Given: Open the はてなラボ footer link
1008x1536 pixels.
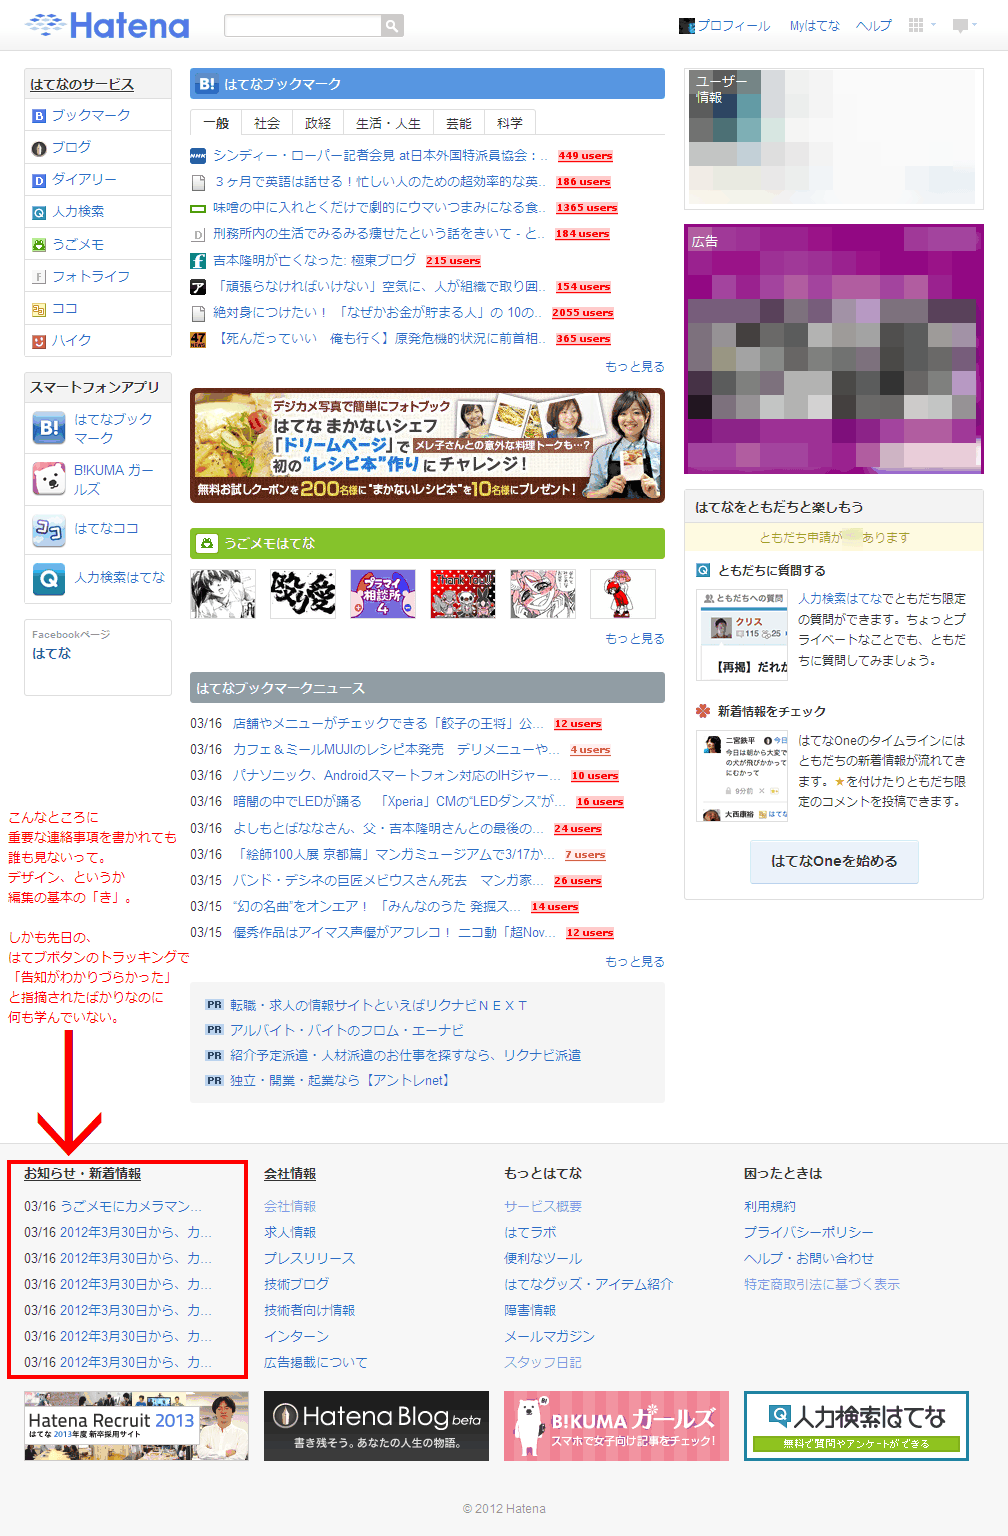Looking at the screenshot, I should [530, 1232].
